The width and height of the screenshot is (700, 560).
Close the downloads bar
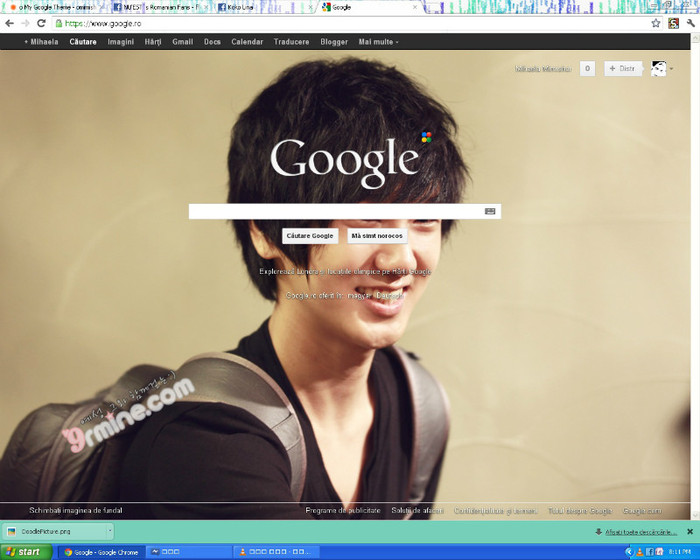(691, 532)
